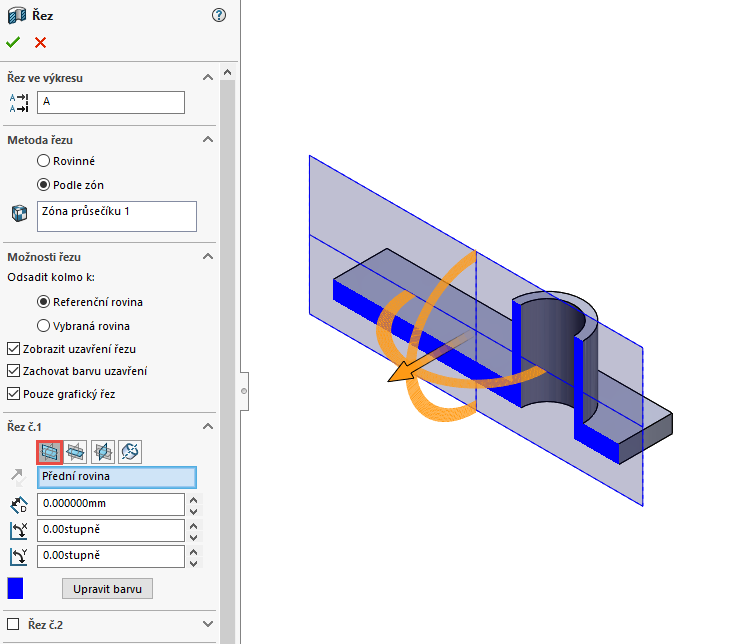Click the X rotation 0.00stupně field
The height and width of the screenshot is (644, 750).
point(111,530)
